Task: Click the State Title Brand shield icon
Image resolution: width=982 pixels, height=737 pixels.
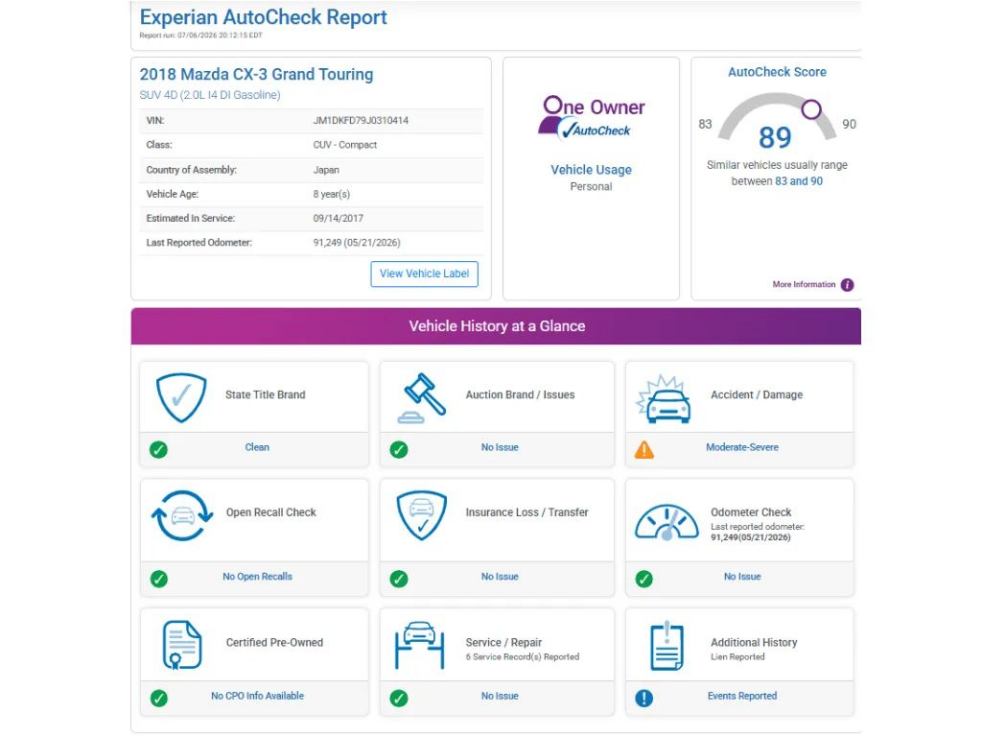Action: coord(181,398)
